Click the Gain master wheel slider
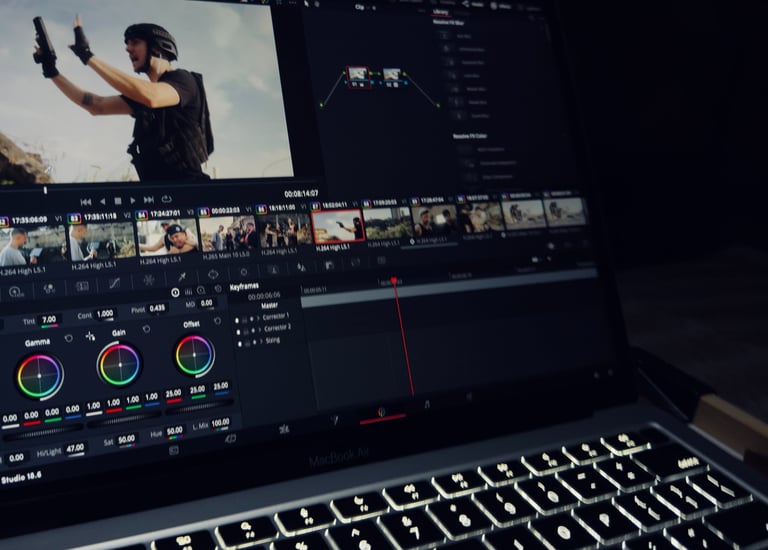The height and width of the screenshot is (550, 768). (x=124, y=418)
